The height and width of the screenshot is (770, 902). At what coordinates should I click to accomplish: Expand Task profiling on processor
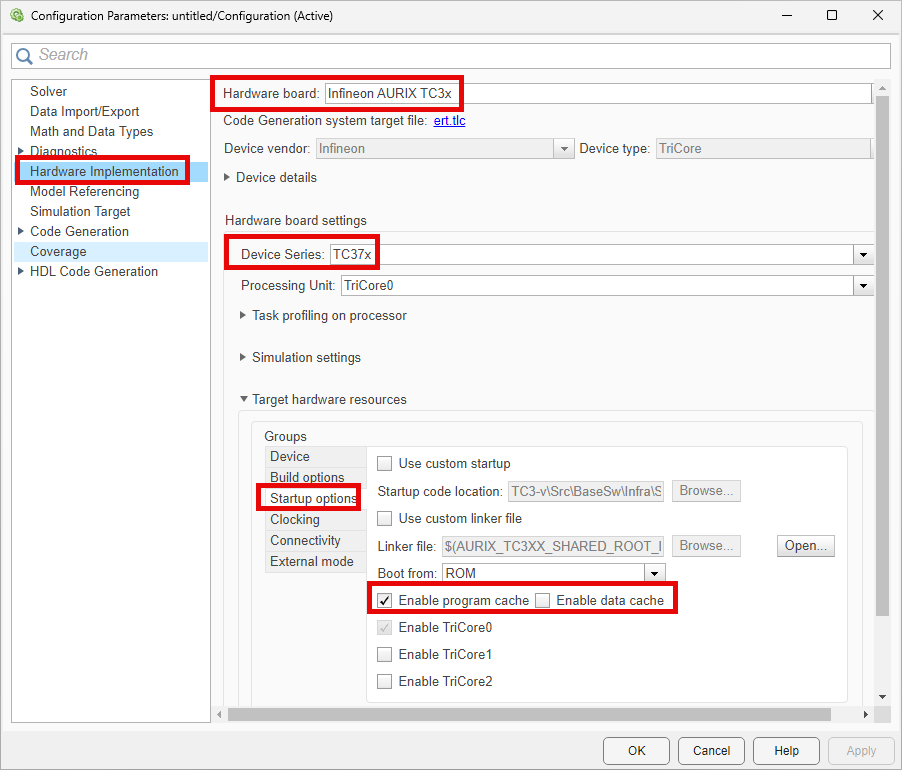coord(243,315)
